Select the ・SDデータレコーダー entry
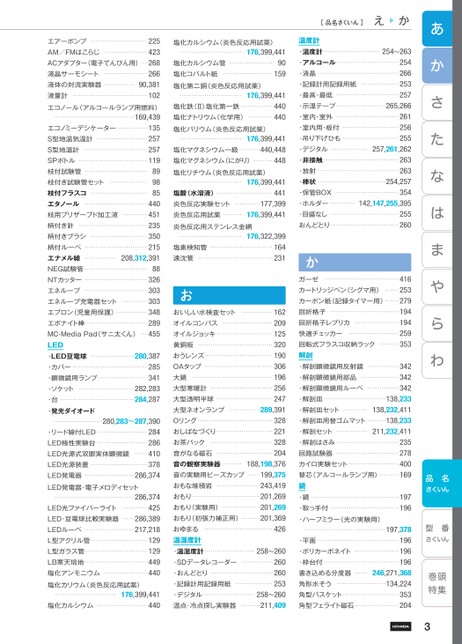 229,562
